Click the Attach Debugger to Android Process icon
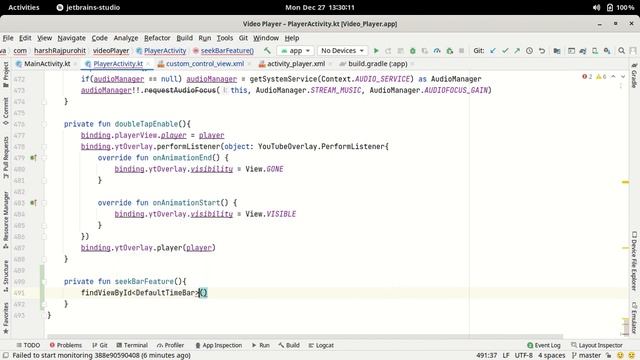 pos(449,51)
